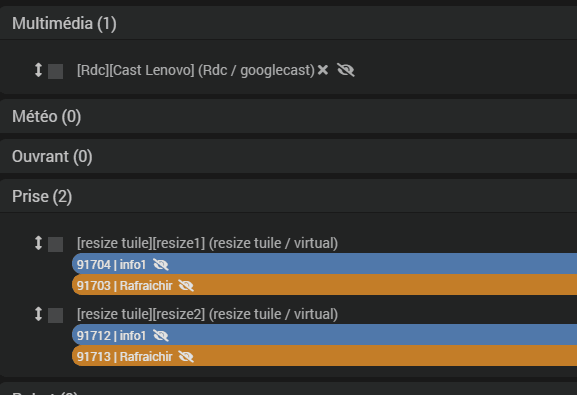Remove Cast Lenovo using the X icon
Image resolution: width=577 pixels, height=395 pixels.
(323, 70)
